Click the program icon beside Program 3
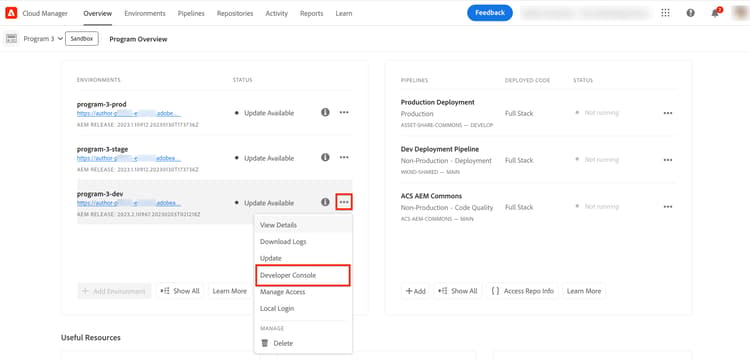 coord(11,39)
